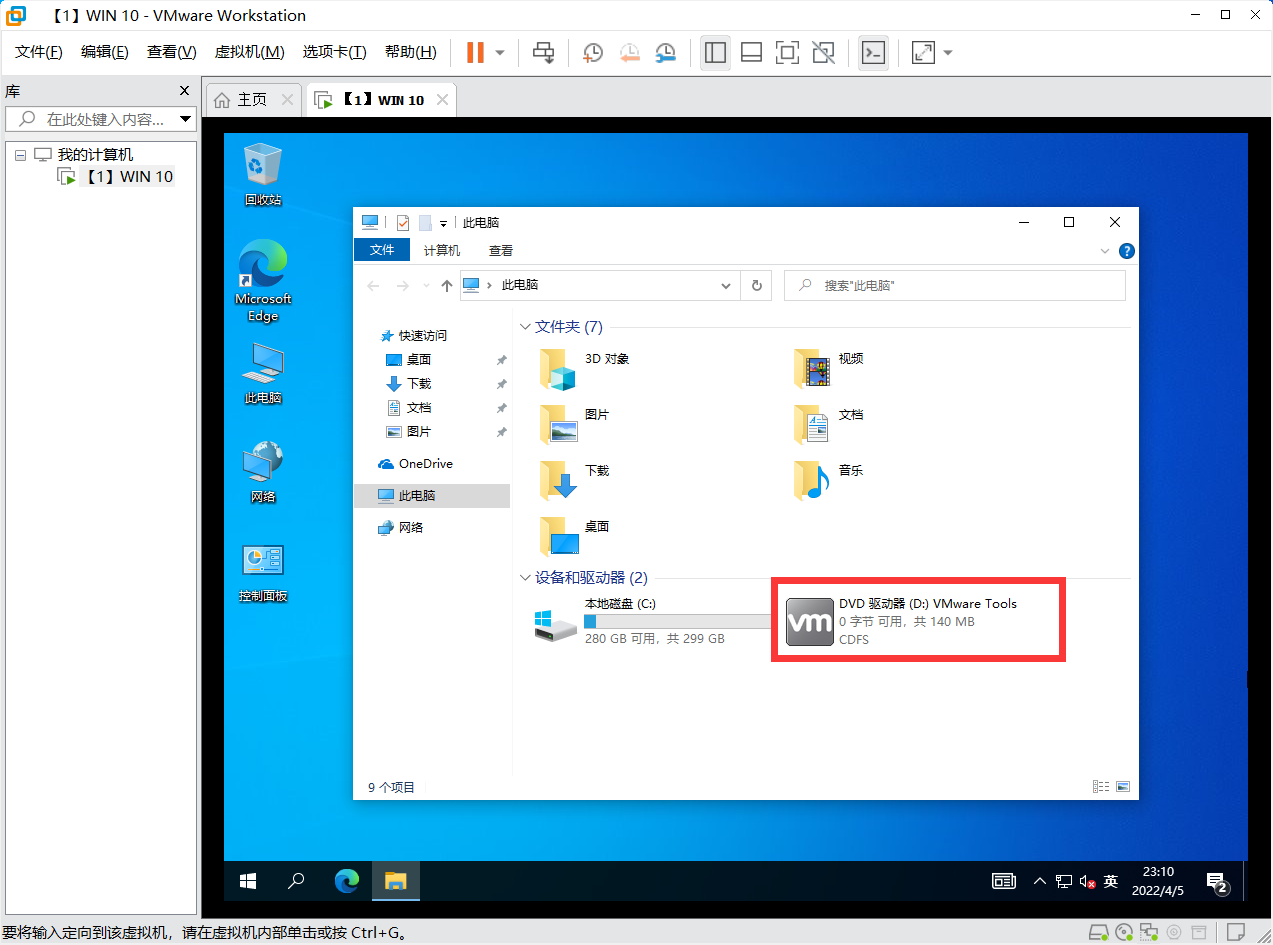The width and height of the screenshot is (1273, 945).
Task: Switch to large icons view in Explorer
Action: click(x=1123, y=787)
